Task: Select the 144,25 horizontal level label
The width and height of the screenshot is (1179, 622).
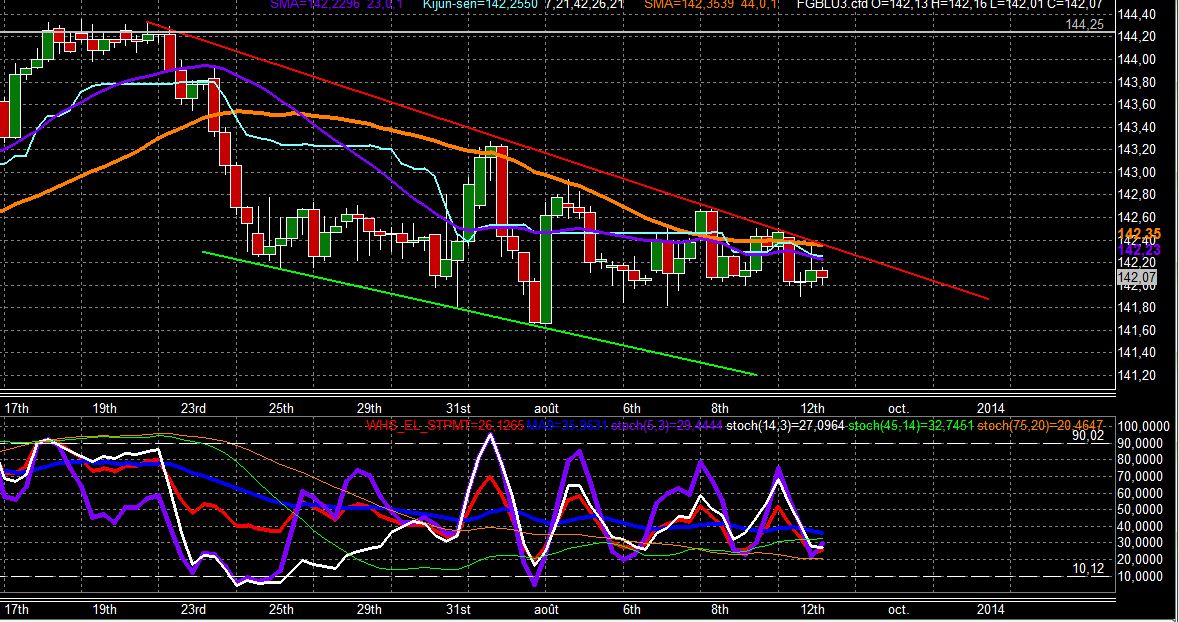Action: coord(1085,25)
